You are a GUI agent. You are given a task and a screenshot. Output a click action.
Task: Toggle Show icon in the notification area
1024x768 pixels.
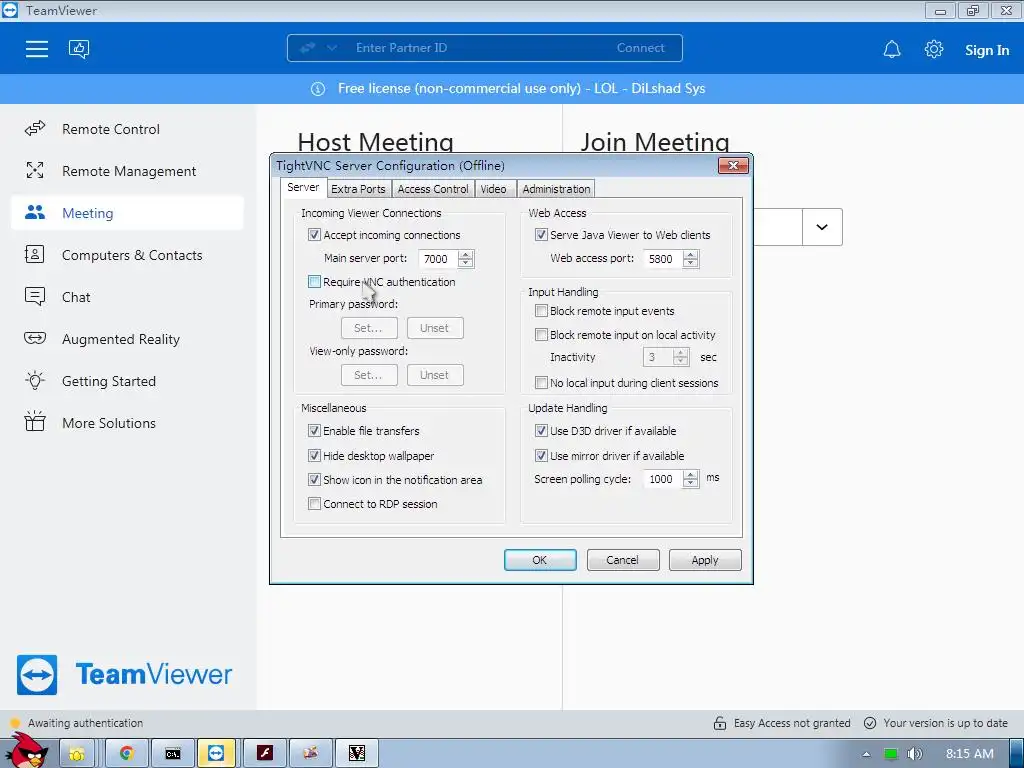coord(314,479)
